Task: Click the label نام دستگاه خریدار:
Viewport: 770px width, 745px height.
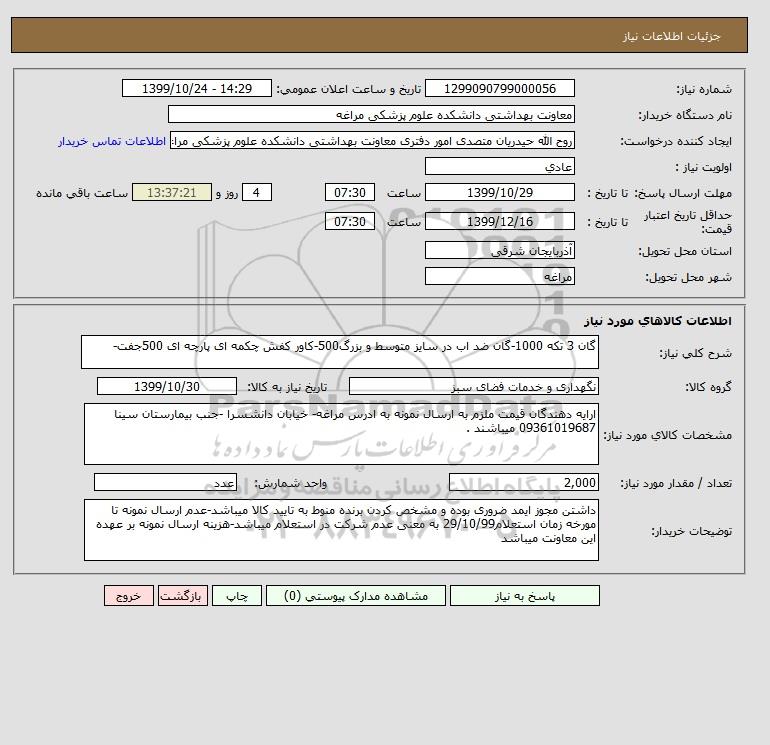Action: [685, 115]
